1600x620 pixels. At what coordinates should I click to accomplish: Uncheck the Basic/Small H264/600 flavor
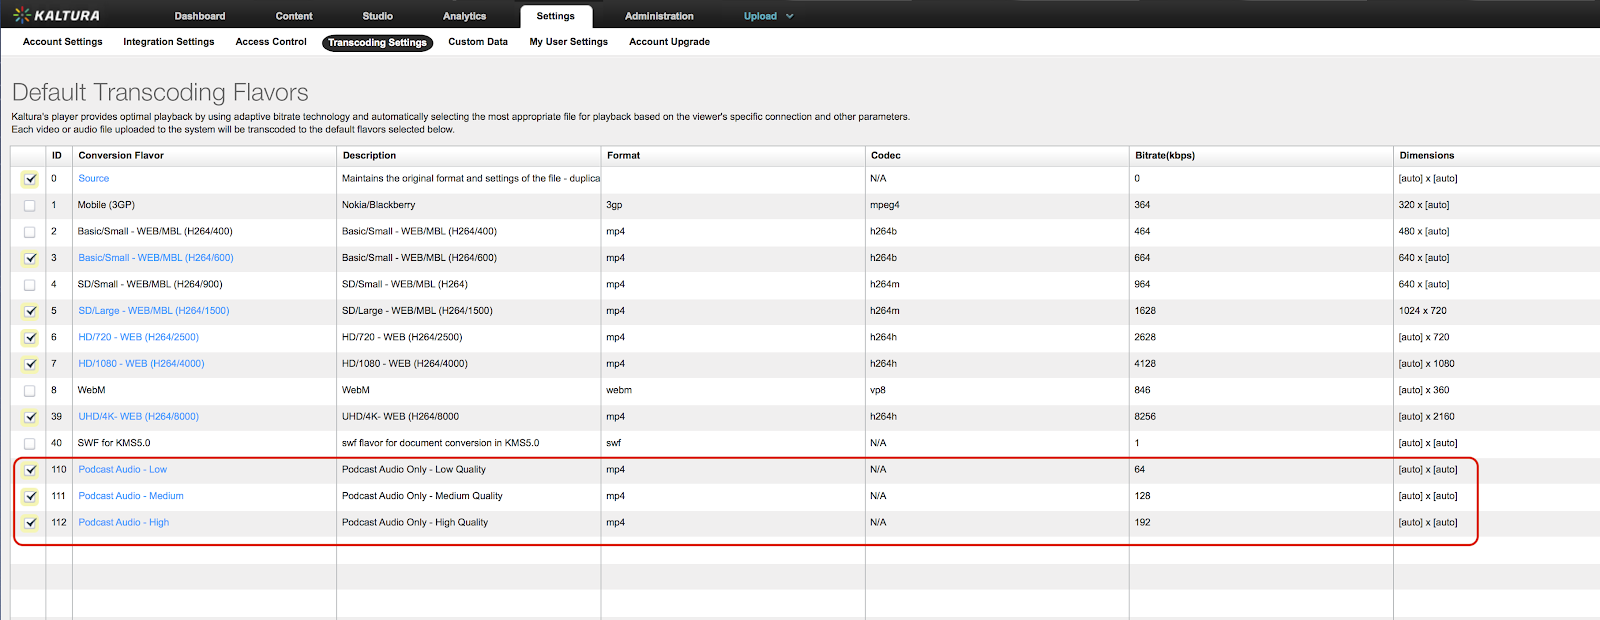(30, 258)
